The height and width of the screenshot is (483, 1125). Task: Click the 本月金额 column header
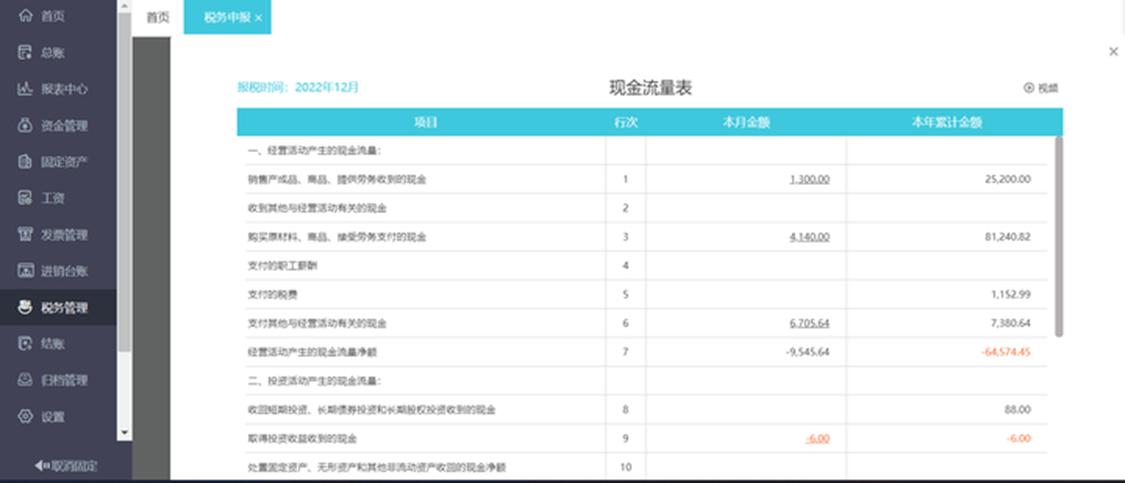point(746,122)
